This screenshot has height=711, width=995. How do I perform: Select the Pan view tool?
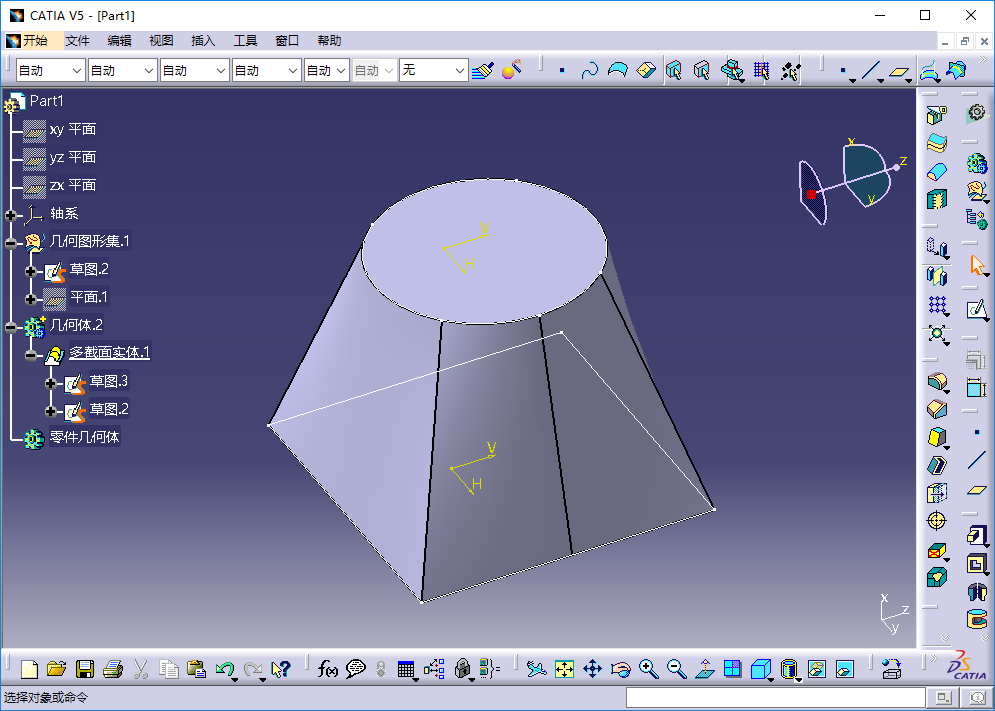(x=592, y=669)
